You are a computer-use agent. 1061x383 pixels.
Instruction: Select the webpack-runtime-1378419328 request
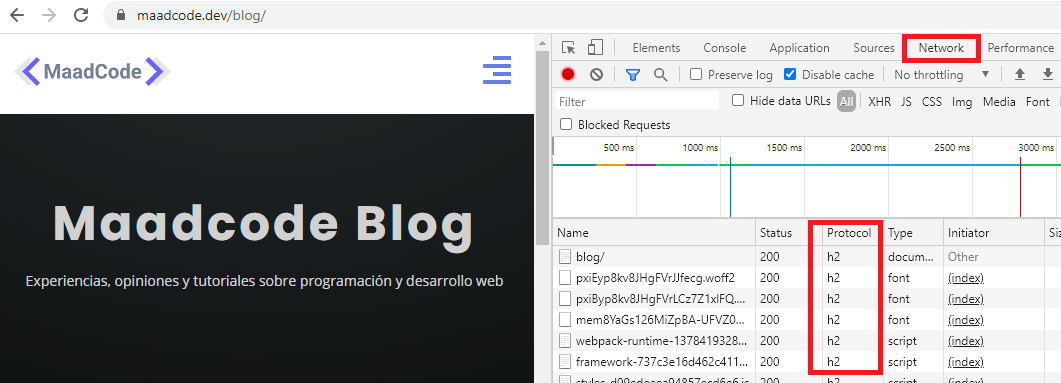coord(807,340)
